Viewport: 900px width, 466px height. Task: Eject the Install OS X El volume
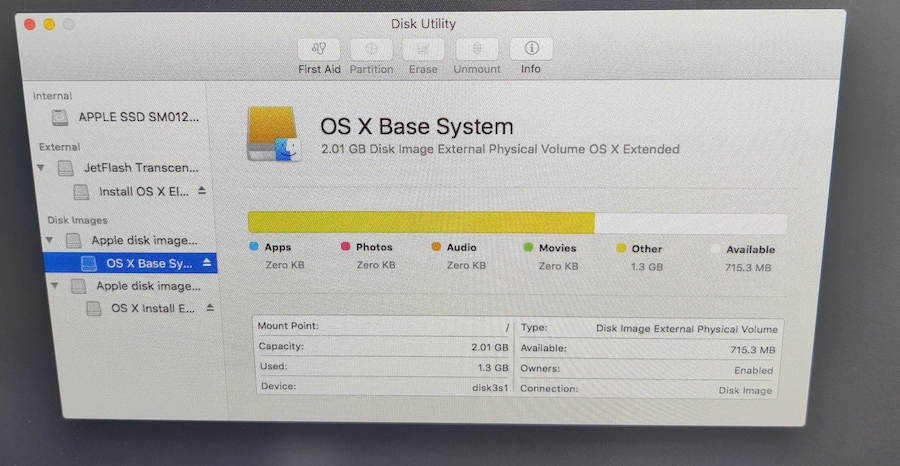[x=202, y=191]
